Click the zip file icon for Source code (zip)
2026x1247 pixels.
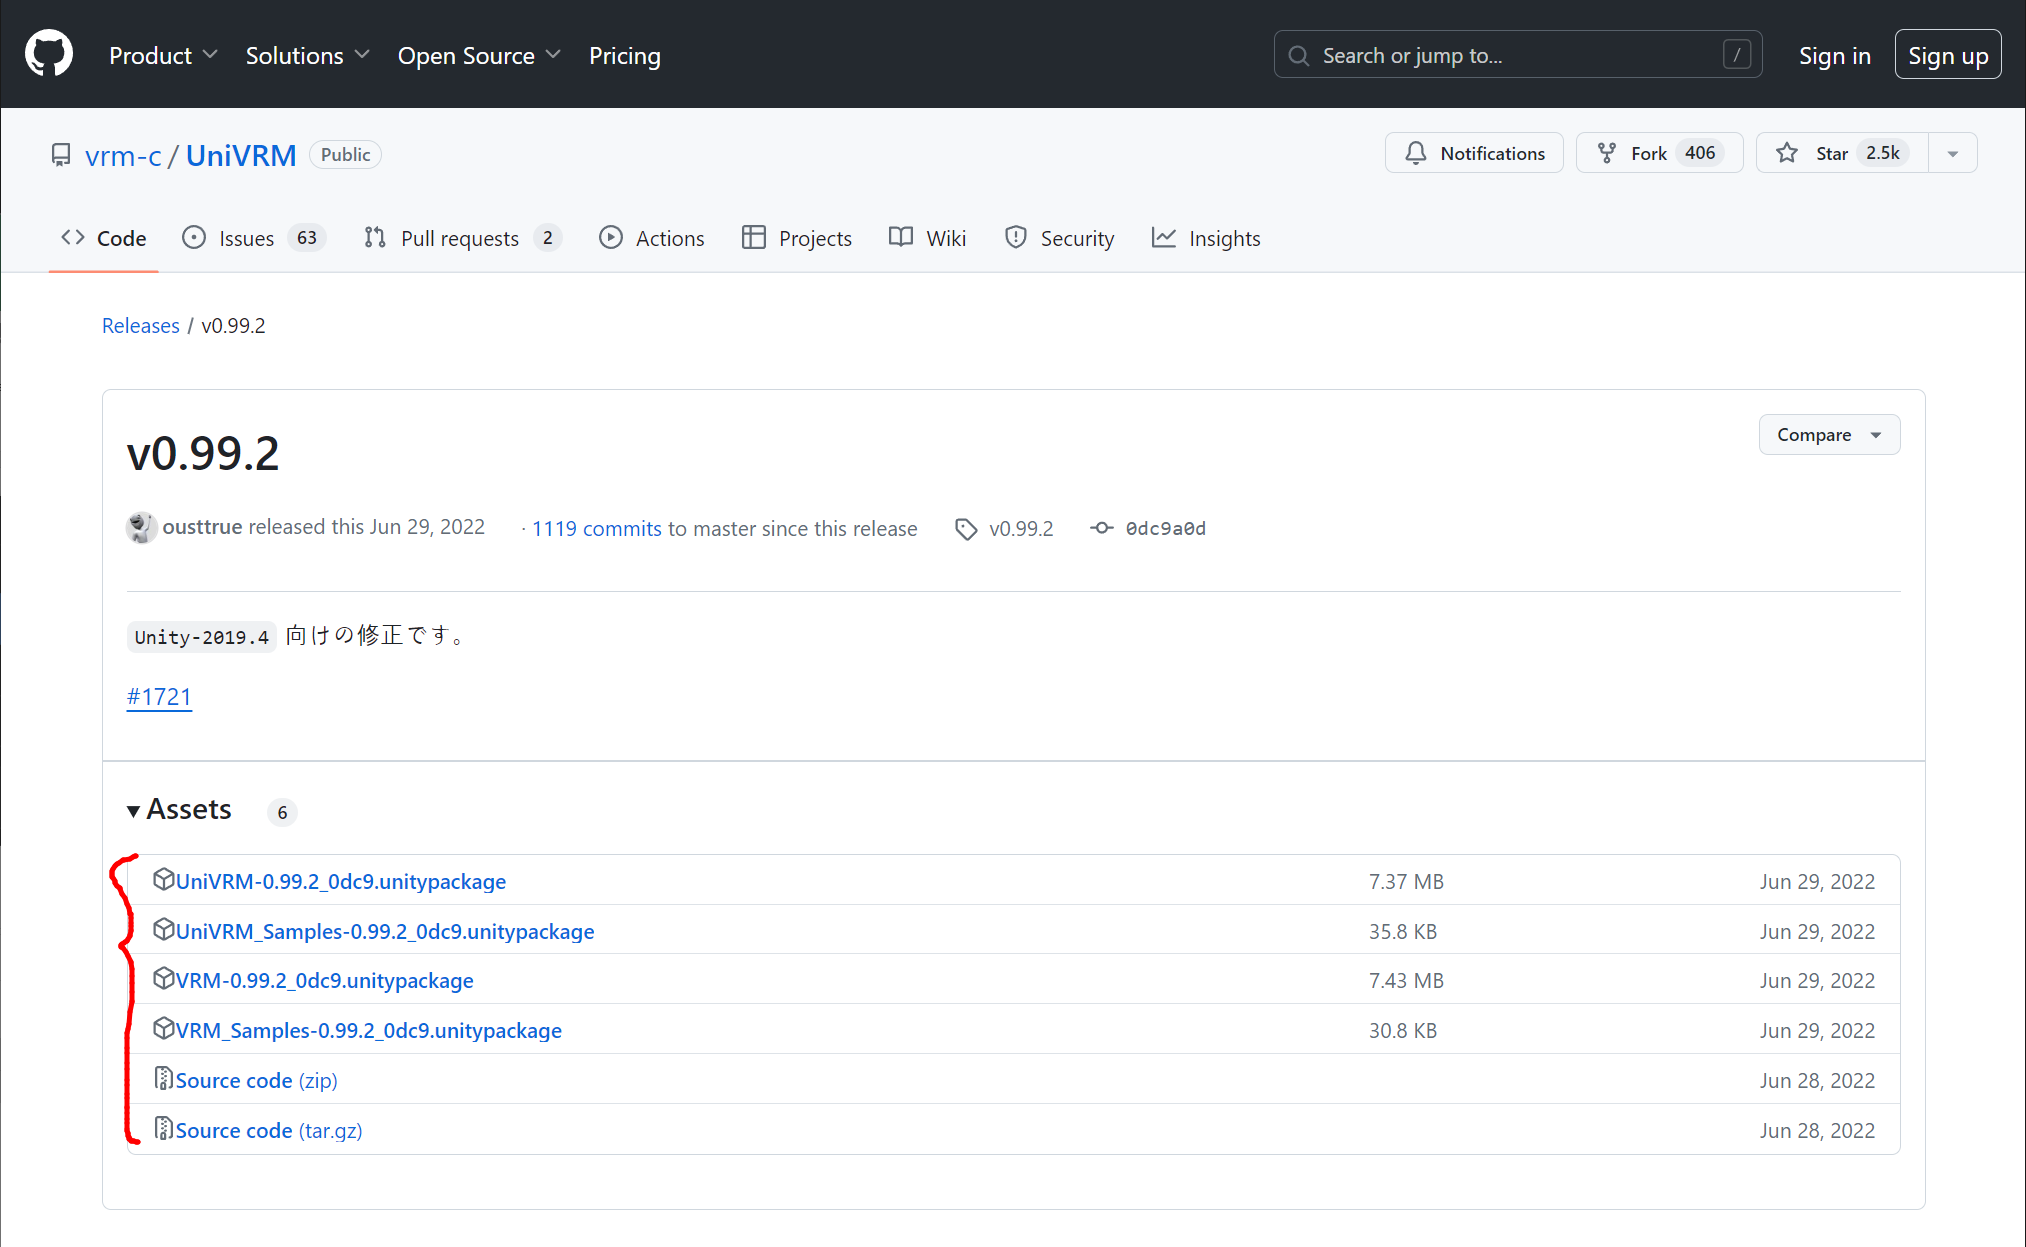[163, 1079]
